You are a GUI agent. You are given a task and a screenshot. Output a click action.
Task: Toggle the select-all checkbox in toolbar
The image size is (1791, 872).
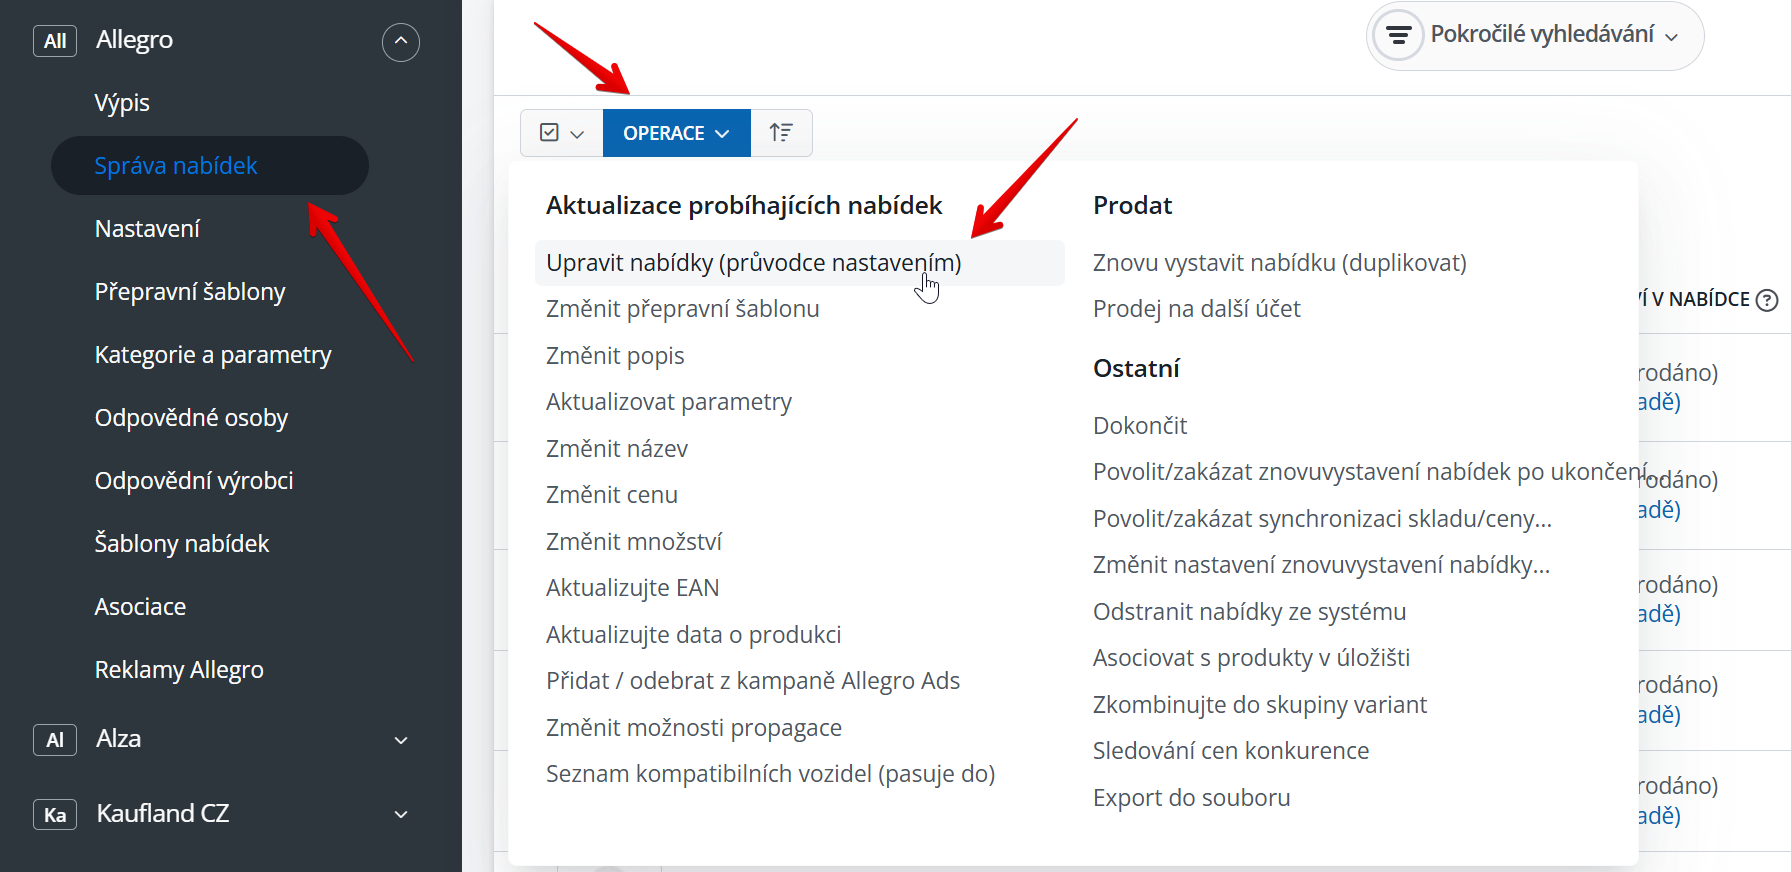pyautogui.click(x=549, y=133)
